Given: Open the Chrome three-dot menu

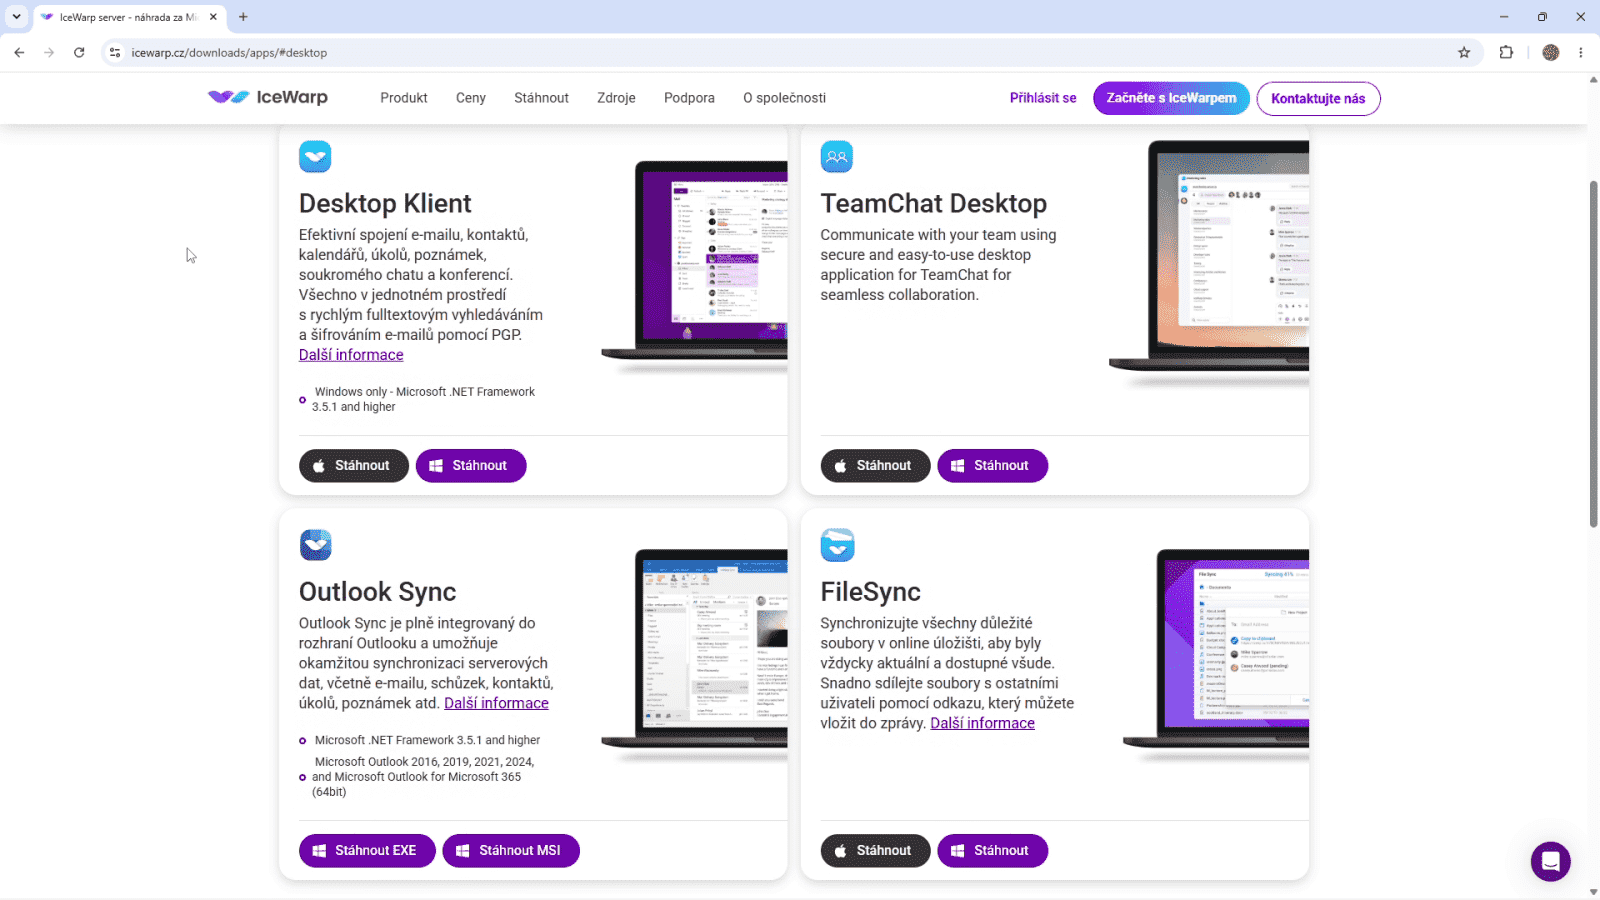Looking at the screenshot, I should click(1581, 53).
